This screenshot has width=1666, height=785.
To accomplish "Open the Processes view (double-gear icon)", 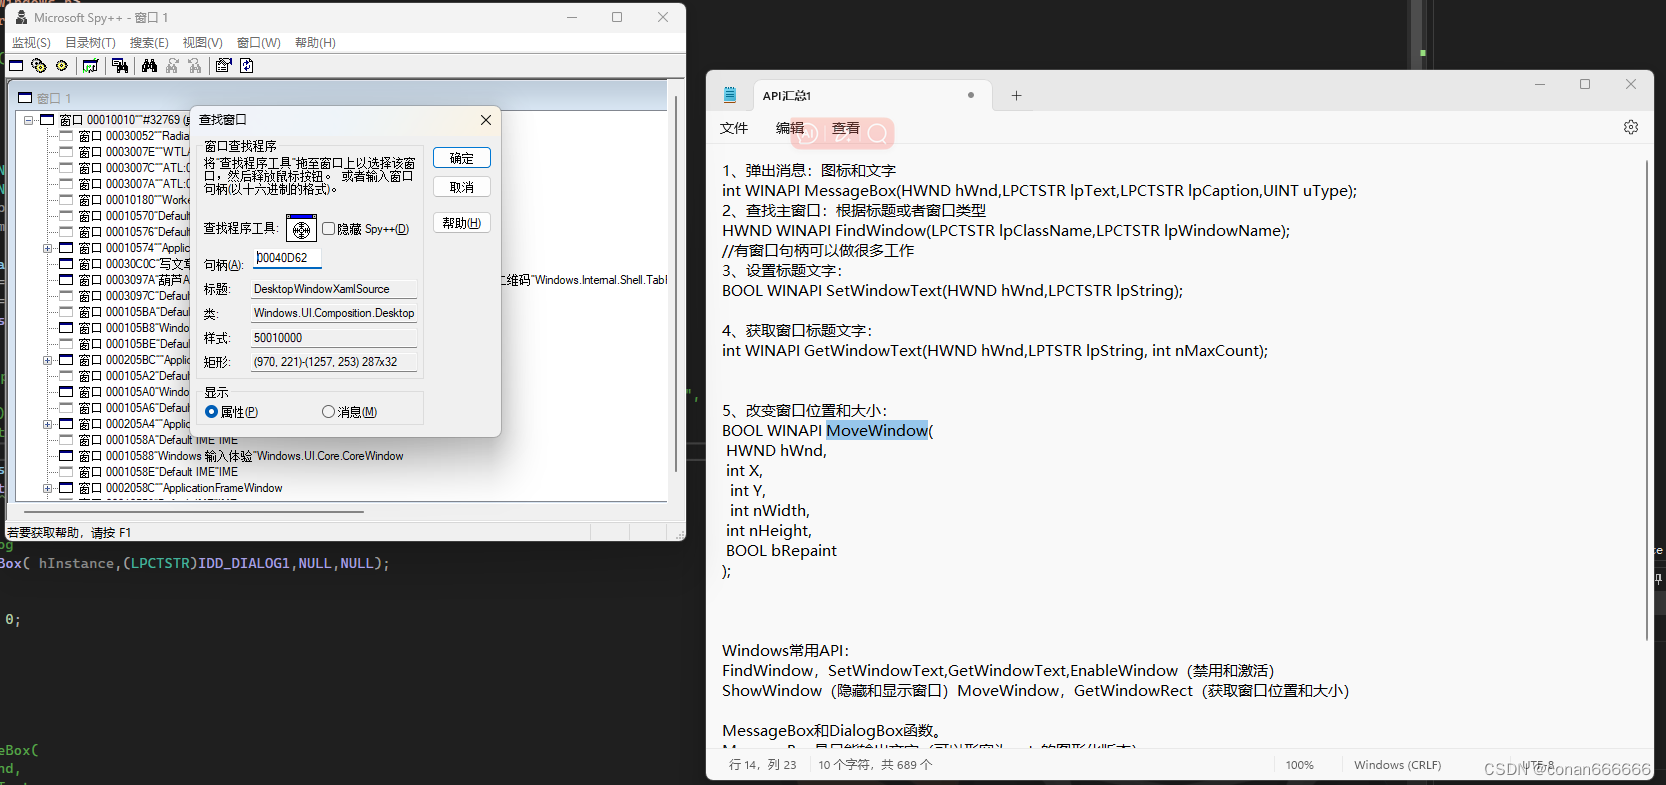I will (x=39, y=66).
